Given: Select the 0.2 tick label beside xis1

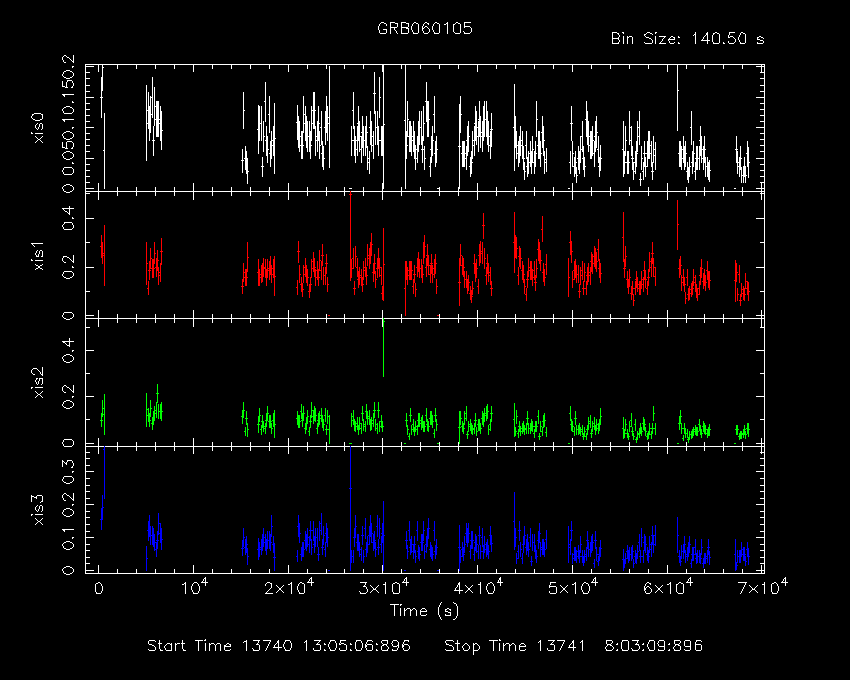Looking at the screenshot, I should 68,267.
